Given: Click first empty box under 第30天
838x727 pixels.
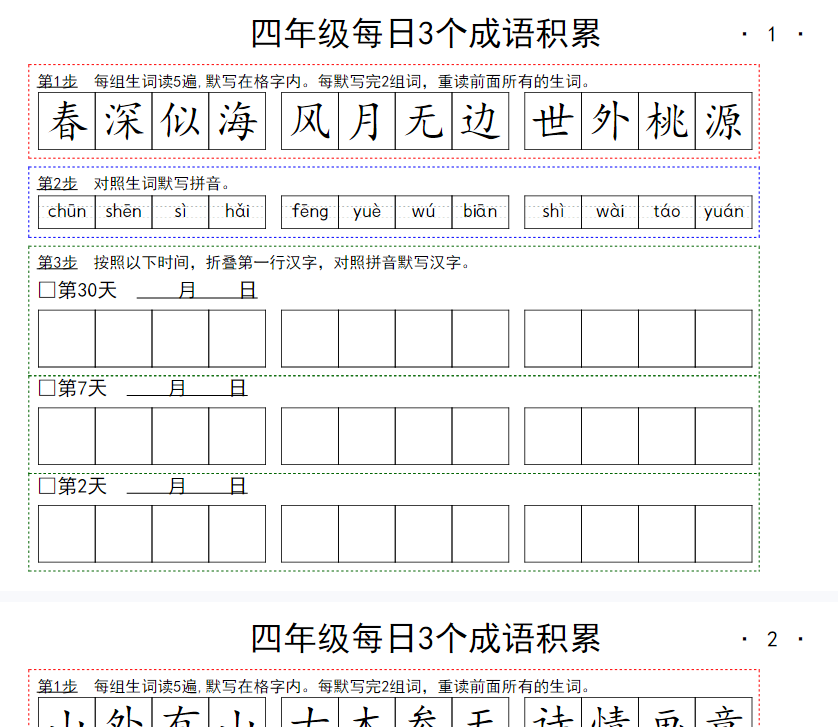Looking at the screenshot, I should [x=67, y=339].
